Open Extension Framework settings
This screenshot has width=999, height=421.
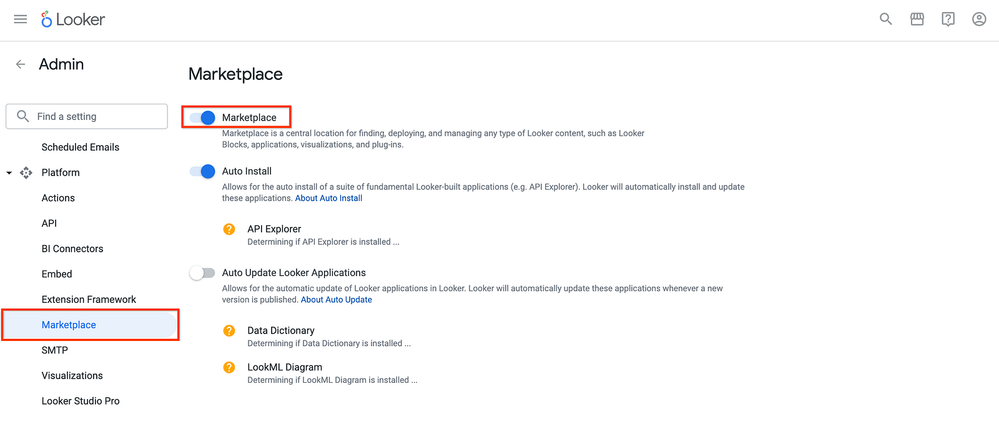89,299
